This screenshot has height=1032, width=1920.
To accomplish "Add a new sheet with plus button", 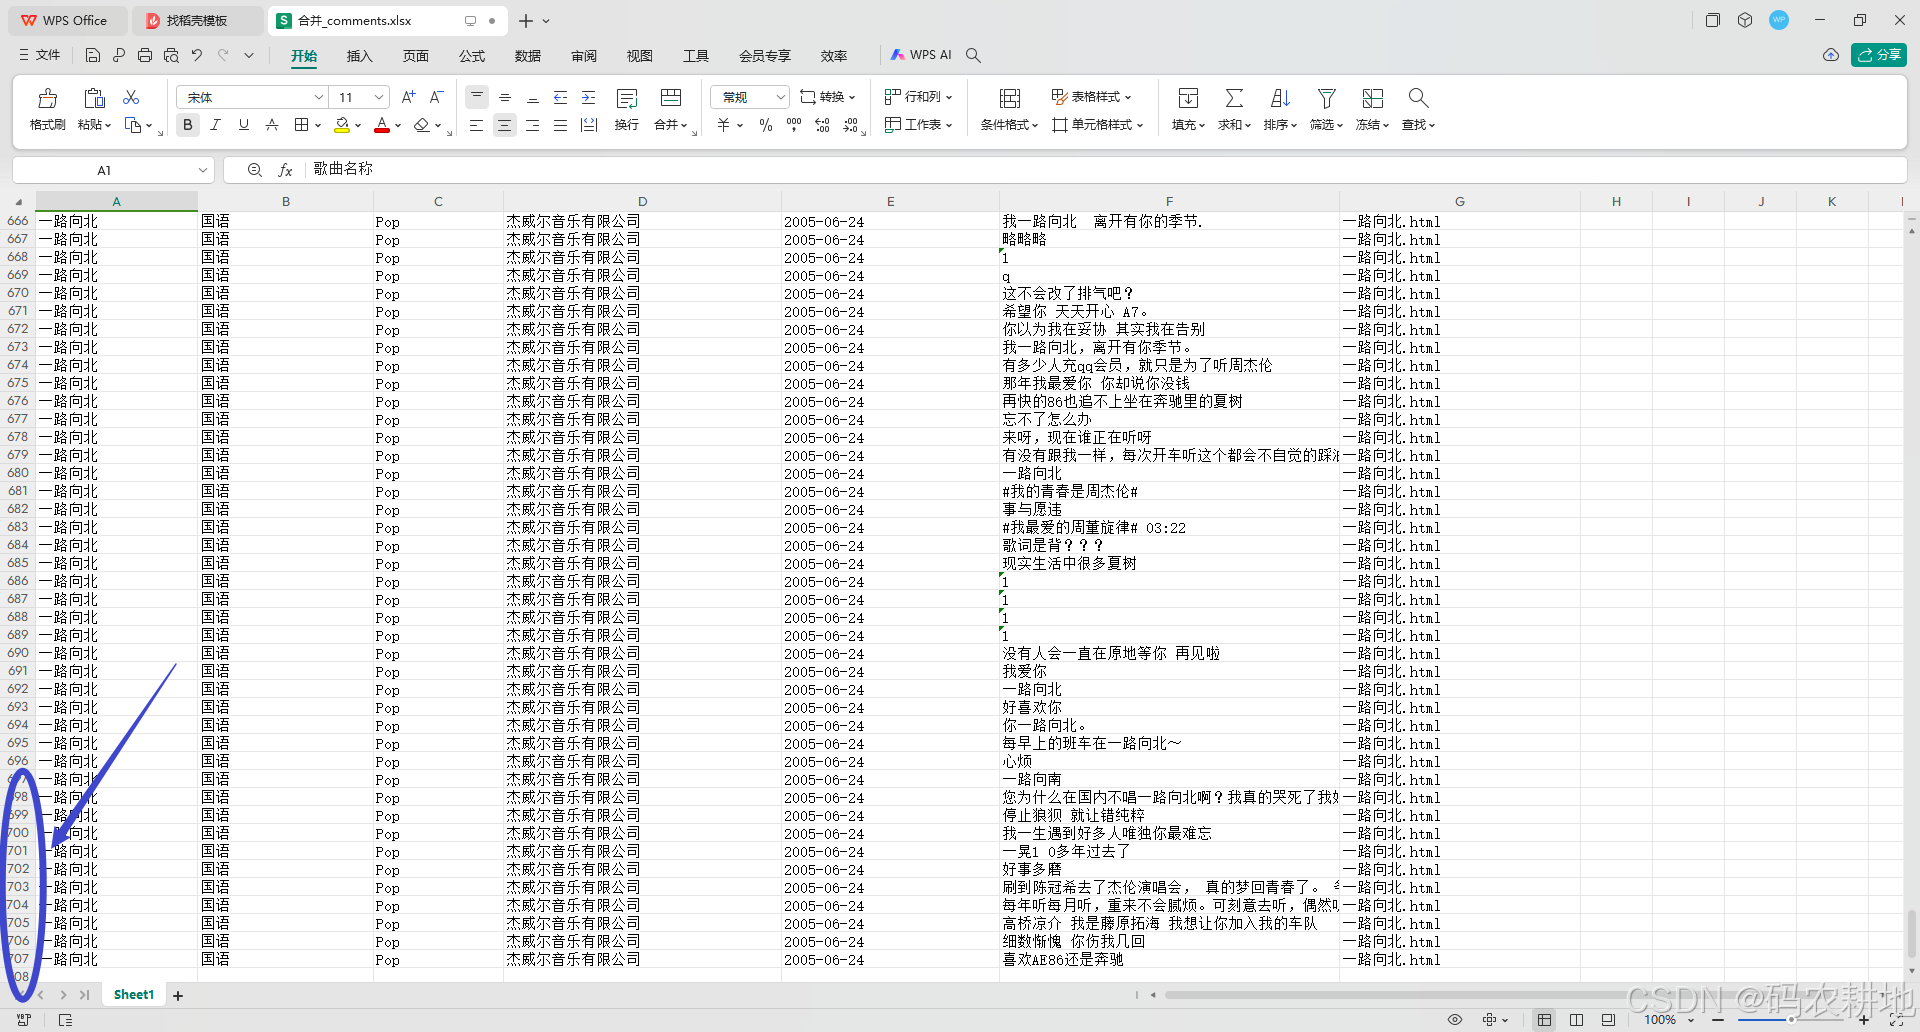I will [x=178, y=995].
